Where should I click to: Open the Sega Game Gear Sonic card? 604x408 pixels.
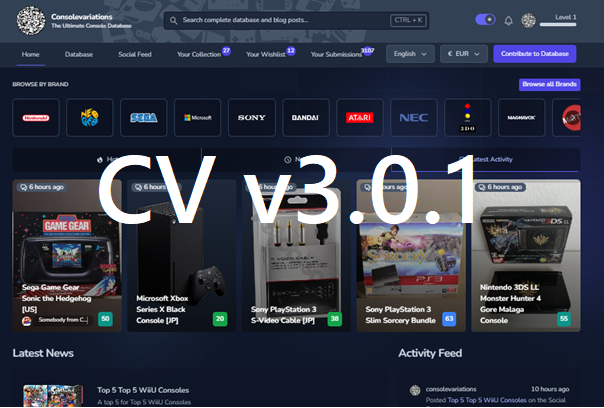[67, 255]
